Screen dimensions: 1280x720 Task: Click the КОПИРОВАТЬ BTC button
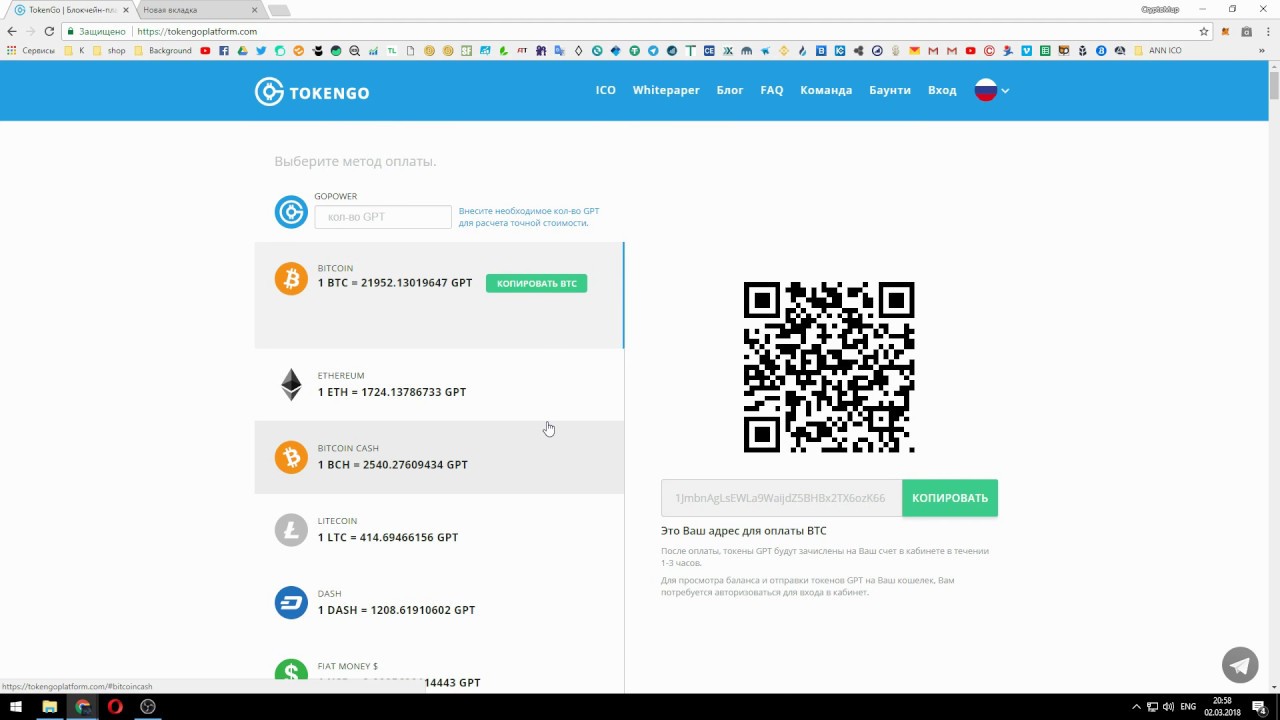coord(537,283)
